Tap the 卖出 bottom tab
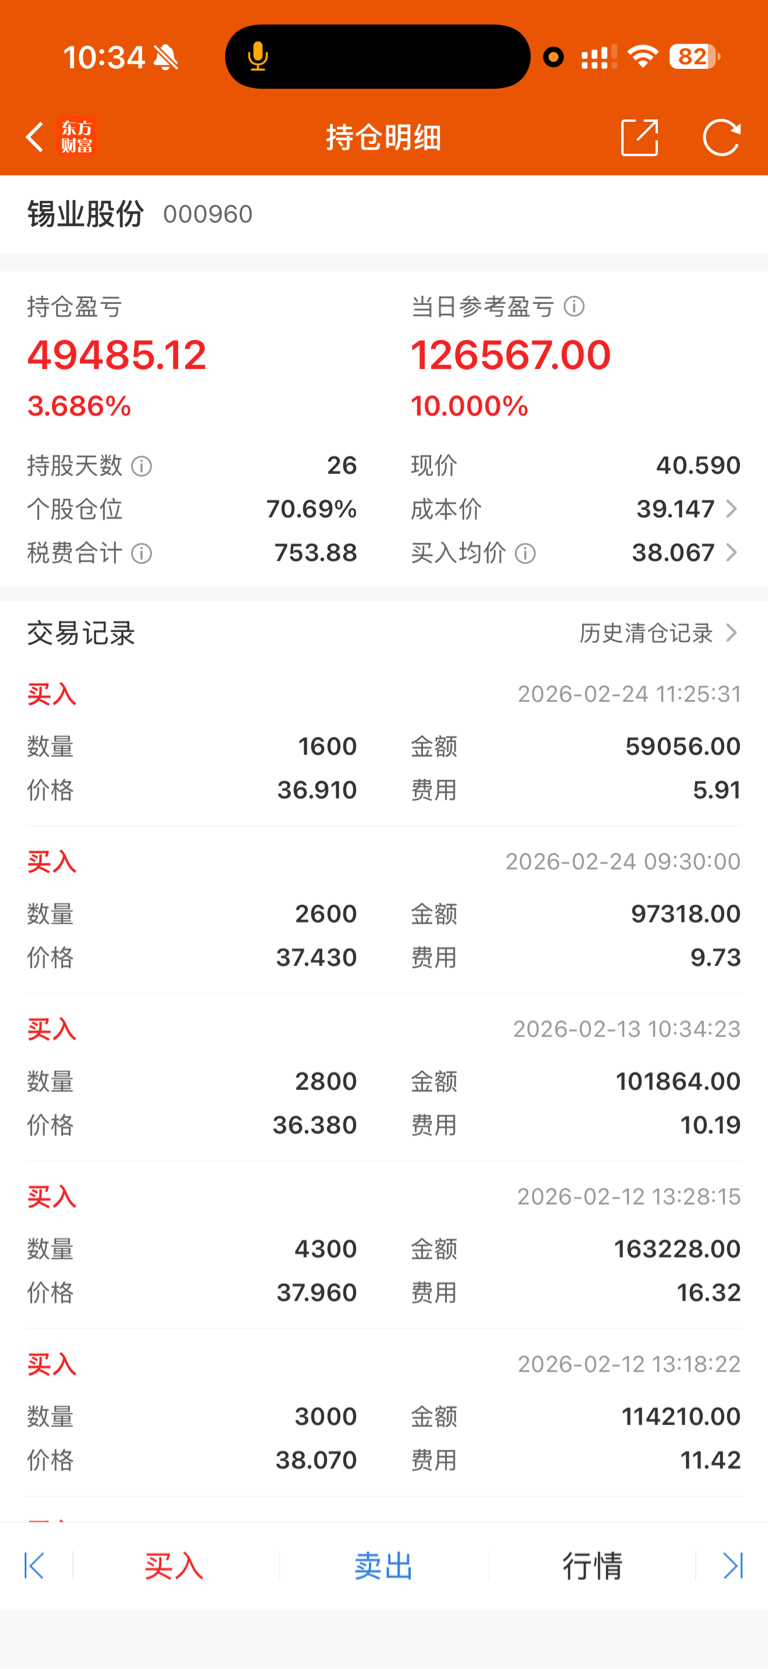Screen dimensions: 768x1669 coord(383,1565)
